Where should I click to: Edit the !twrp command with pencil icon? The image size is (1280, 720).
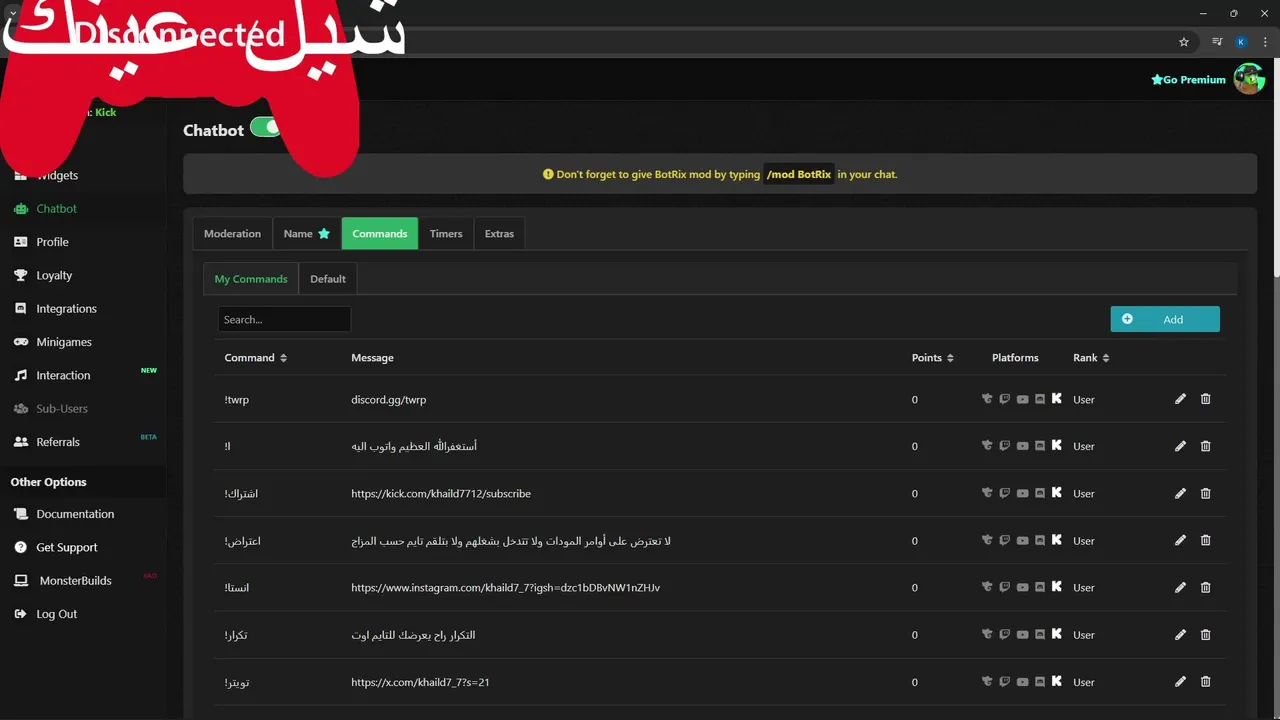[x=1180, y=399]
